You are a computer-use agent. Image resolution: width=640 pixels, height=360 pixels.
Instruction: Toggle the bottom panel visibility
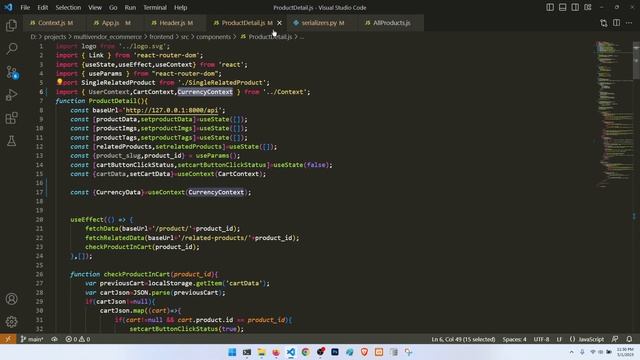point(562,7)
